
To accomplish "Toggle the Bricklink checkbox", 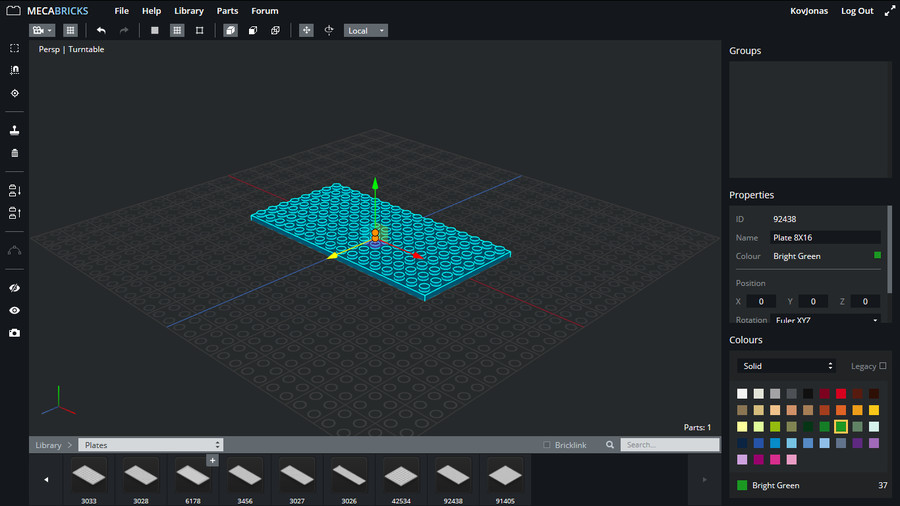I will [x=546, y=445].
